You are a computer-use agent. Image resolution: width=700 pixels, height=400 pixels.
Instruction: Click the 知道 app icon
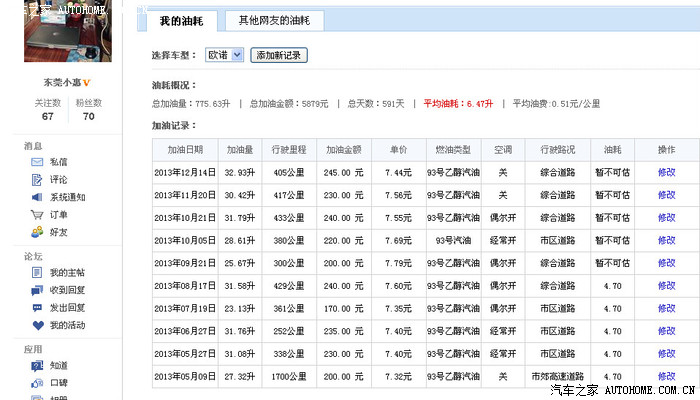(37, 366)
